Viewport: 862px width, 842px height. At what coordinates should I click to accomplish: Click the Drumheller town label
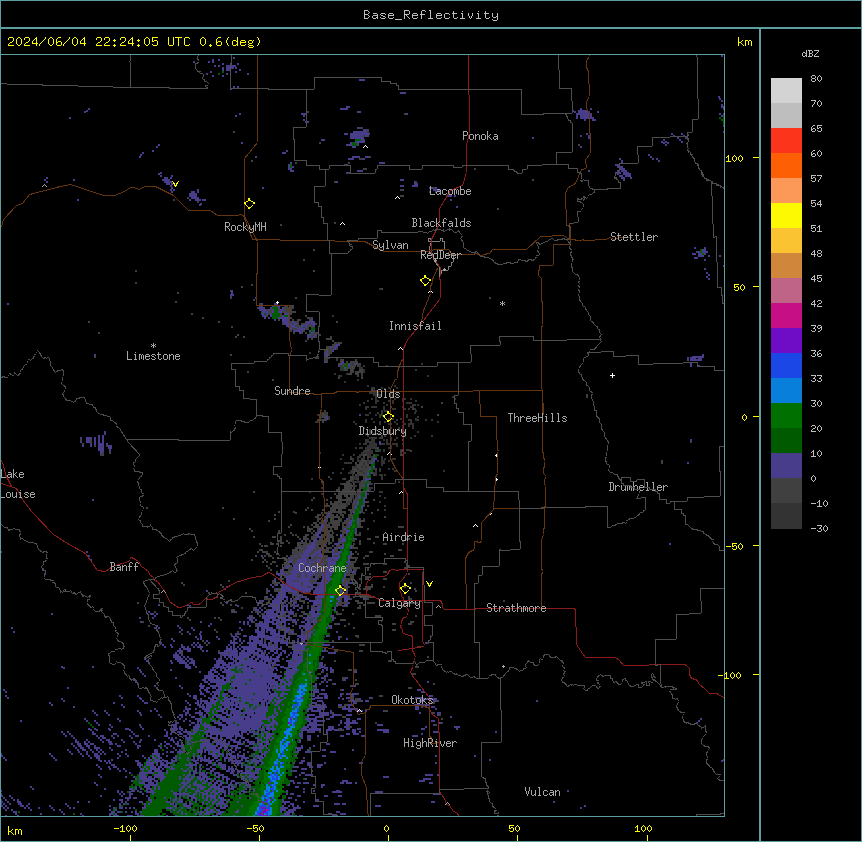[x=638, y=487]
